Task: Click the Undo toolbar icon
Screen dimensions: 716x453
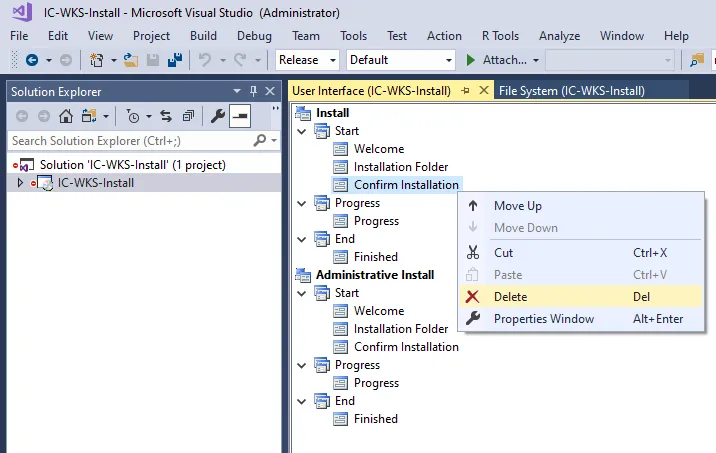Action: pos(205,60)
